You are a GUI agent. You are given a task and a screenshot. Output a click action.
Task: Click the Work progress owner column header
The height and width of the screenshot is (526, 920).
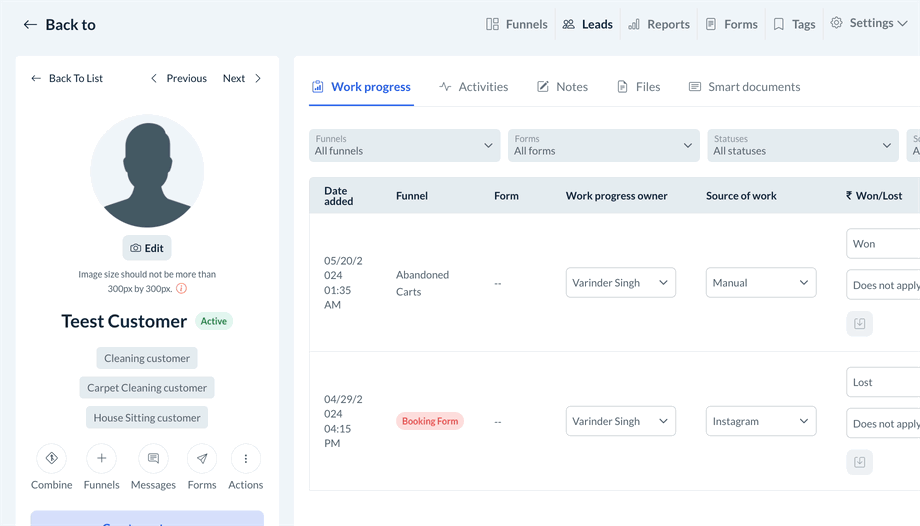(616, 195)
